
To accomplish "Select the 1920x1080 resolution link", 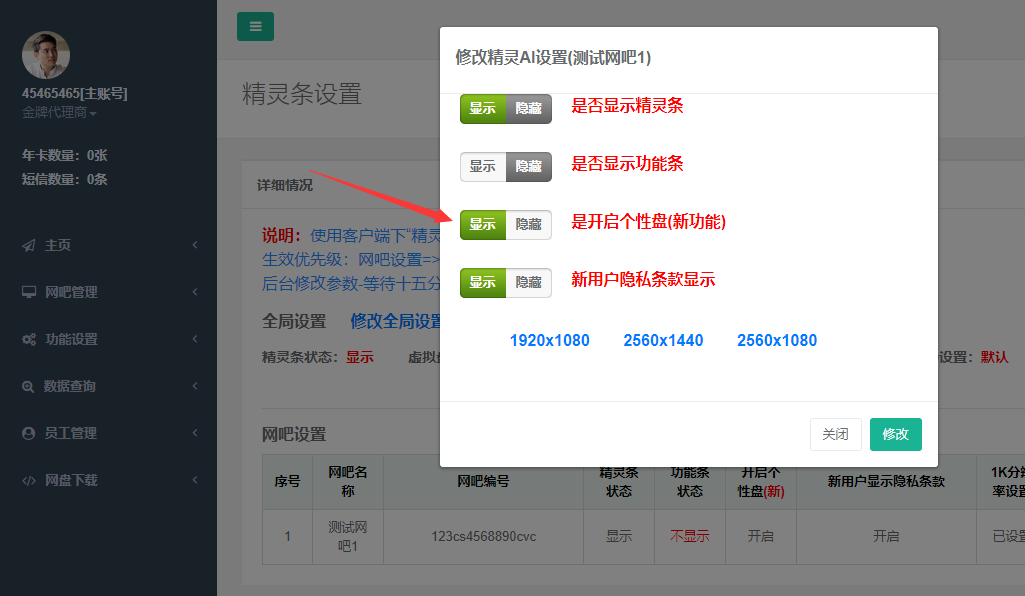I will 550,340.
